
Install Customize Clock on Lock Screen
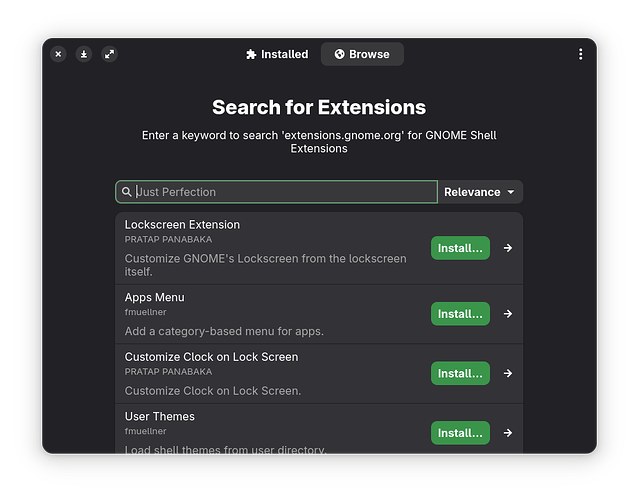[460, 373]
